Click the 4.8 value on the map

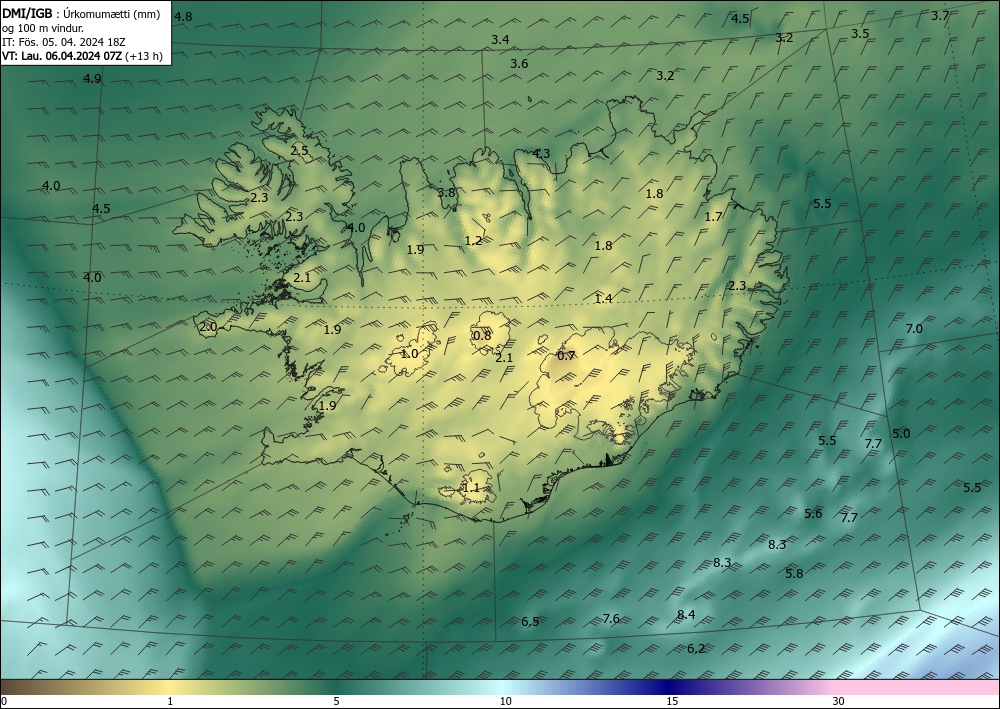[183, 17]
